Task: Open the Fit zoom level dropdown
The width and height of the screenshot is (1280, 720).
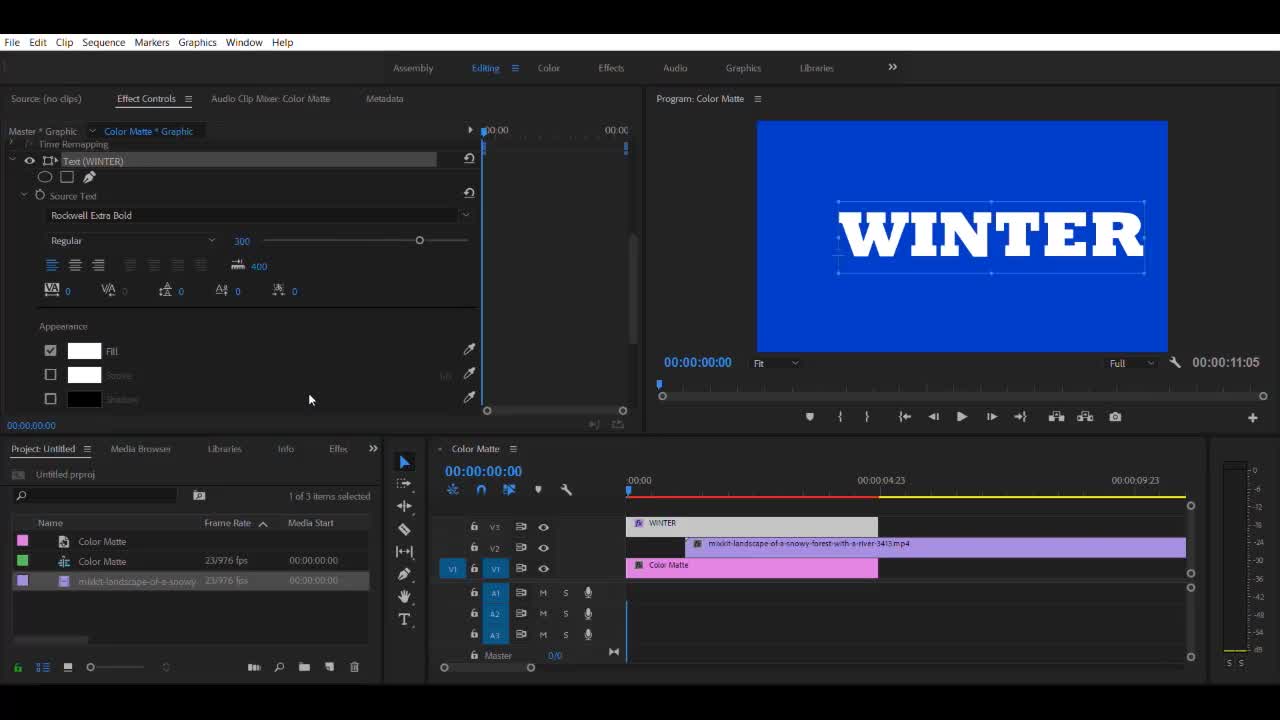Action: 776,363
